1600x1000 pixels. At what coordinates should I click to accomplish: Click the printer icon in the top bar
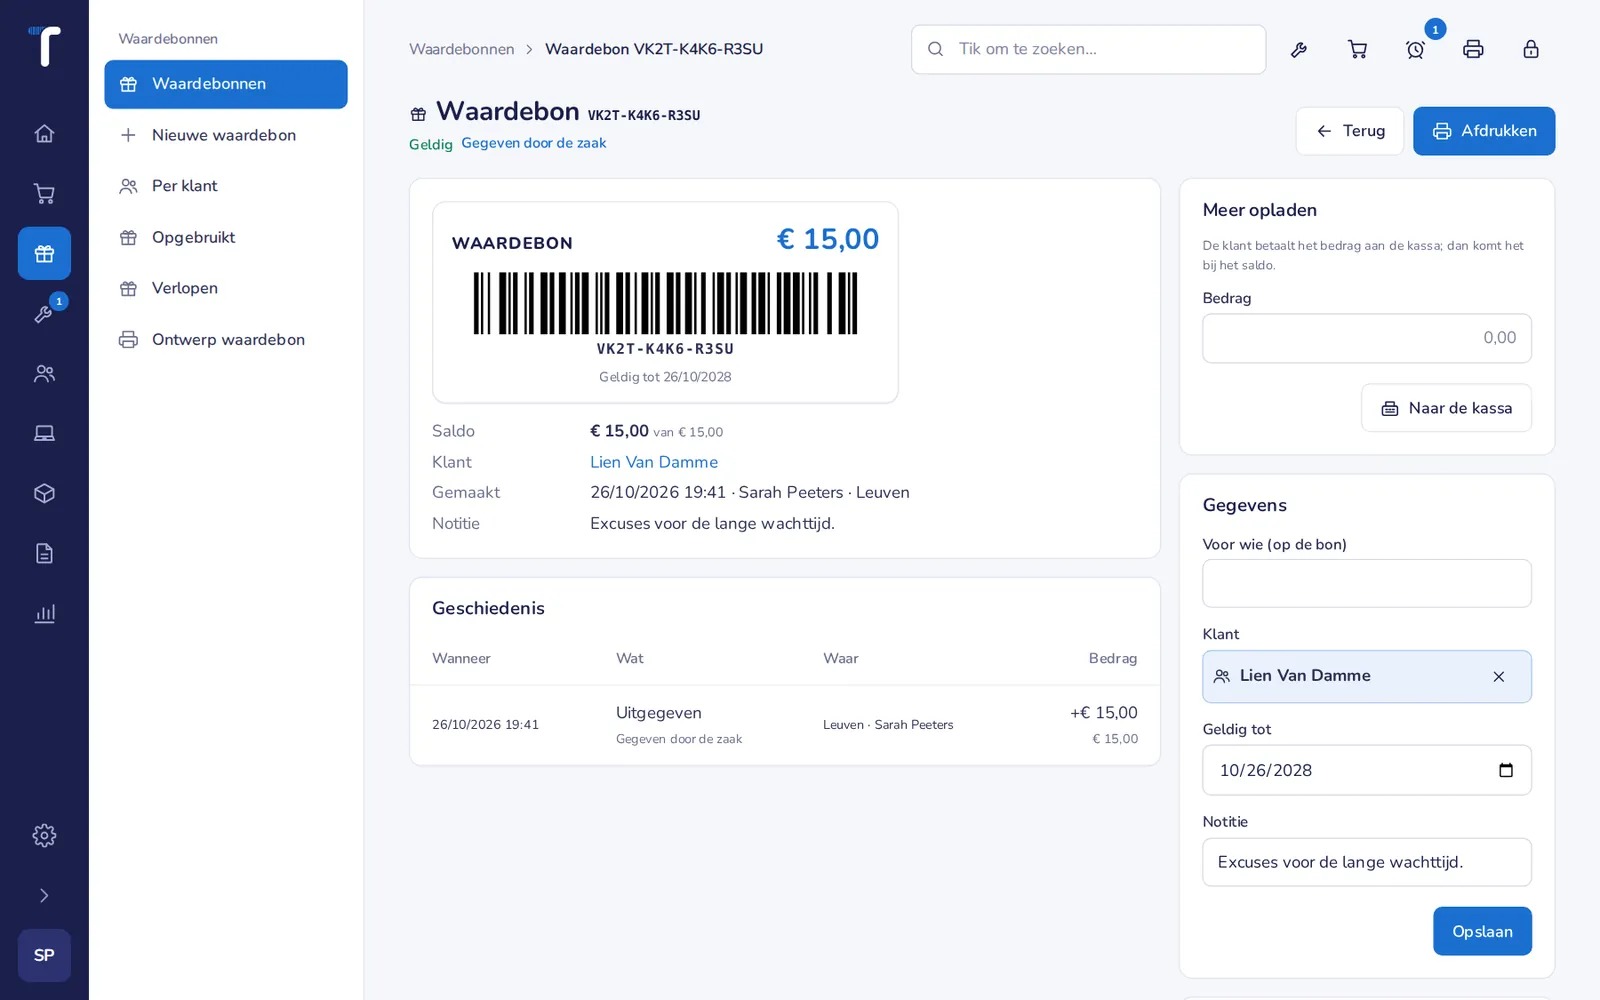click(x=1473, y=49)
